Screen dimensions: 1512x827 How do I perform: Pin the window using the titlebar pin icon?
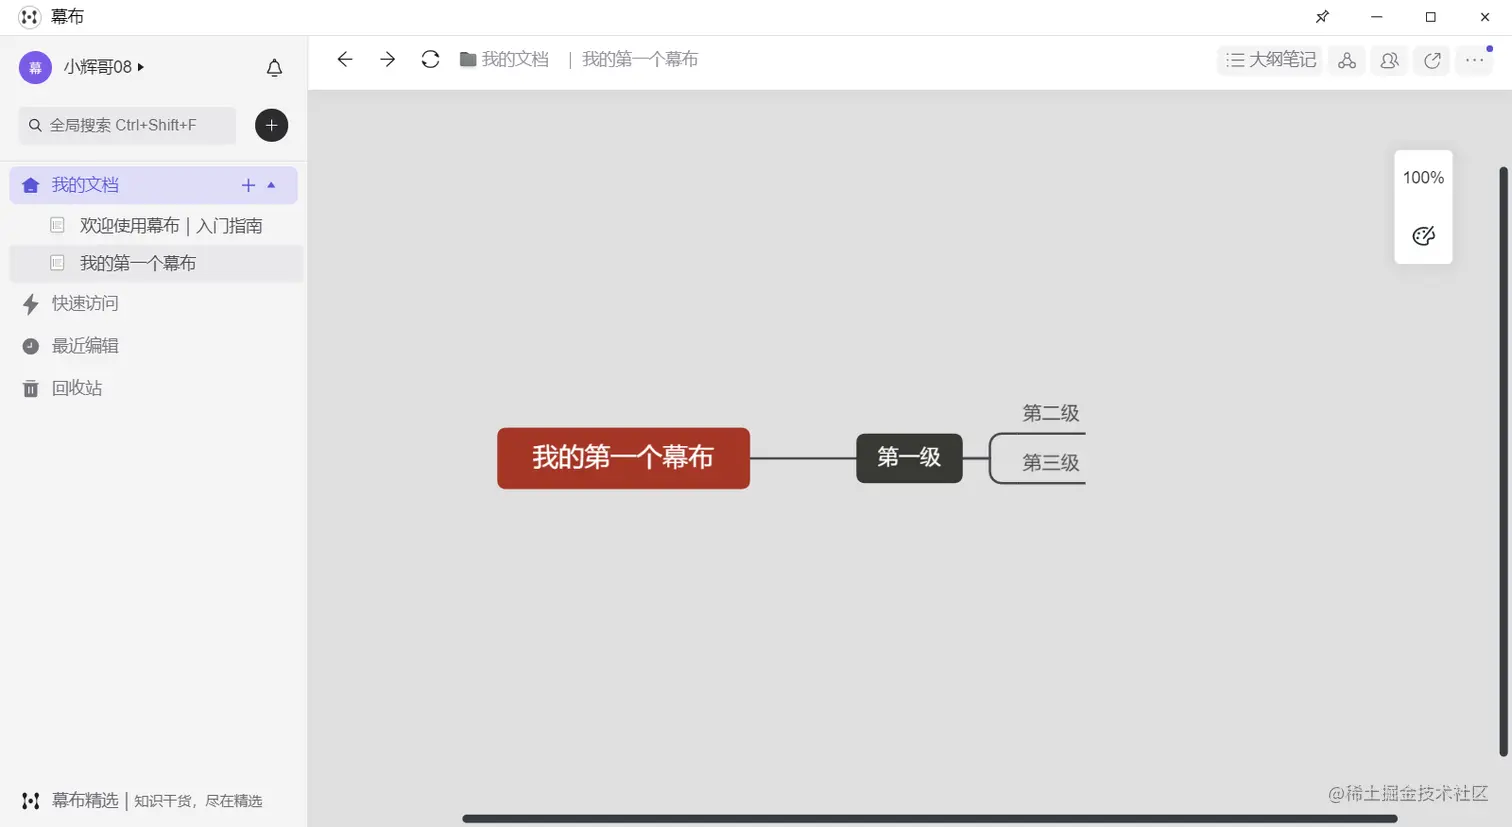click(1322, 16)
